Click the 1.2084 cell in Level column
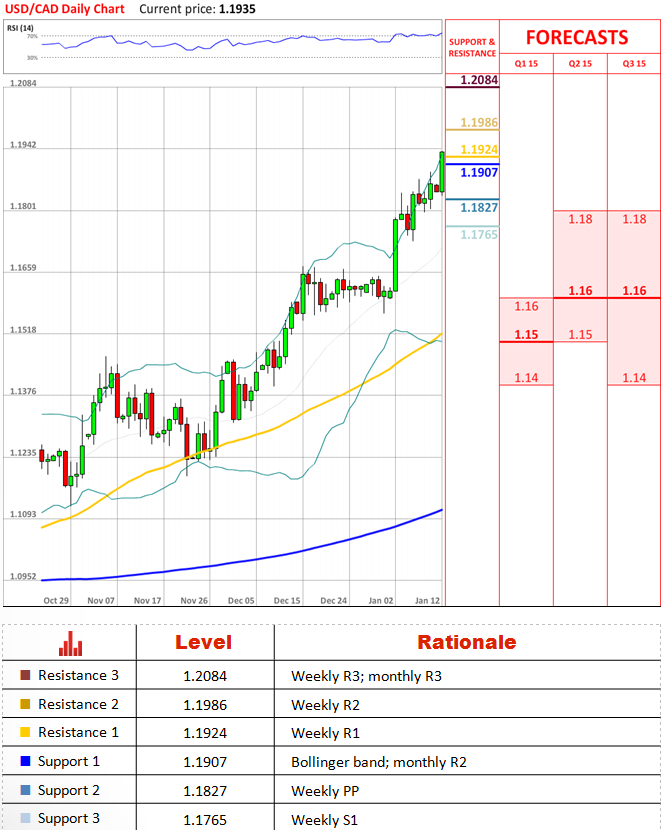Viewport: 664px width, 830px height. [x=205, y=676]
